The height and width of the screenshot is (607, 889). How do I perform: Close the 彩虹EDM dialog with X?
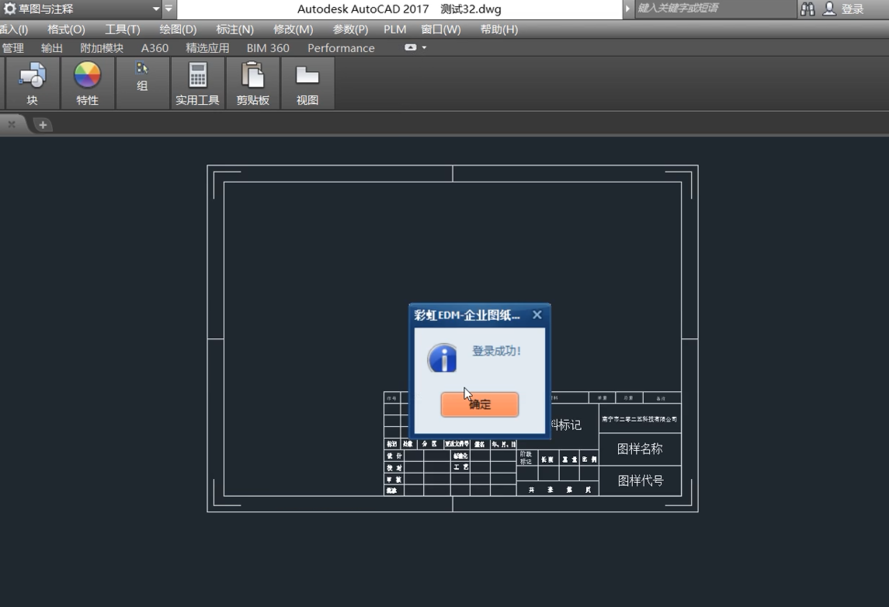coord(537,315)
